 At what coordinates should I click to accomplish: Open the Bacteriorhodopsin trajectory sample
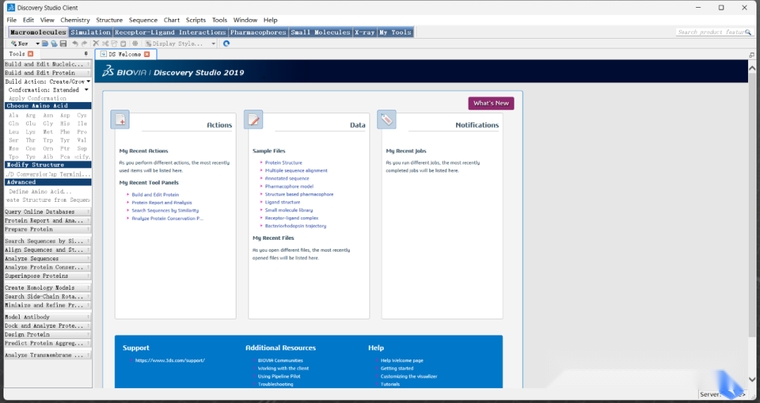[x=295, y=226]
